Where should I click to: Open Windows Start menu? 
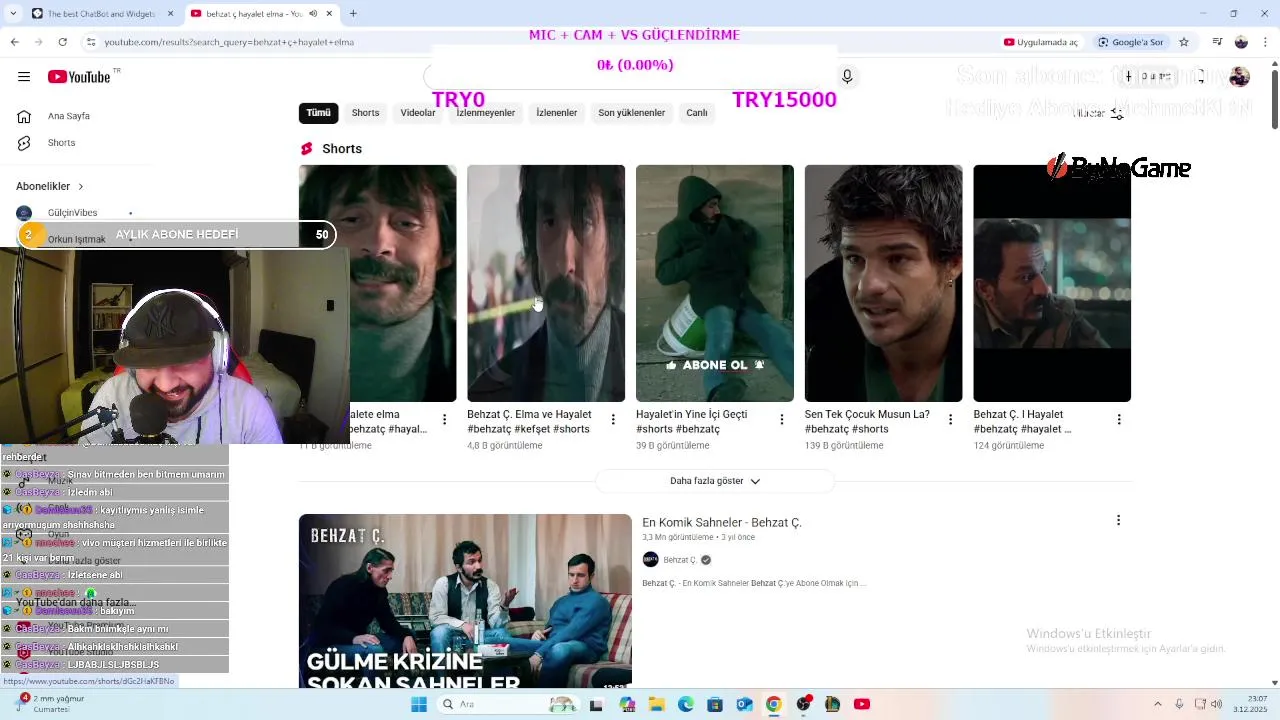pyautogui.click(x=419, y=704)
